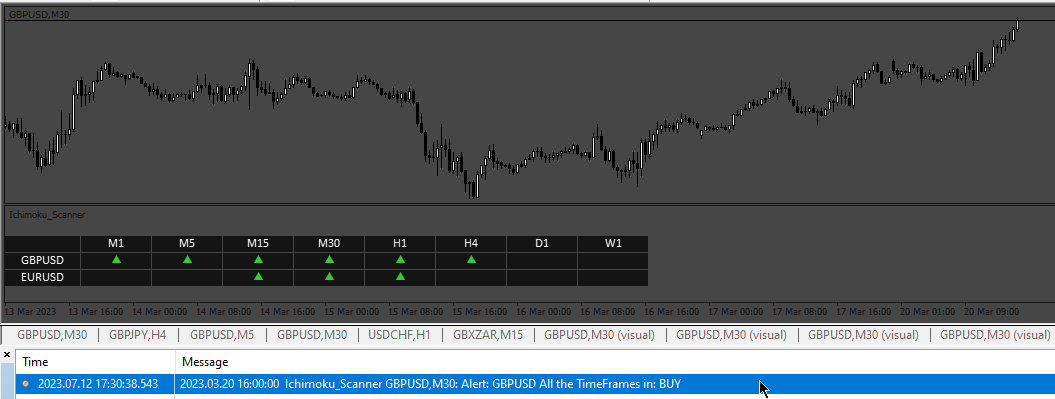Click the GBPUSD row label in scanner
The image size is (1055, 399).
click(x=42, y=260)
